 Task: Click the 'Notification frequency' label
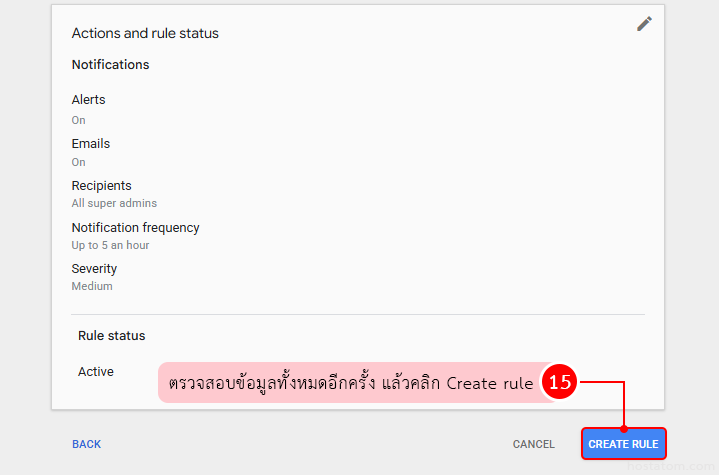[135, 228]
